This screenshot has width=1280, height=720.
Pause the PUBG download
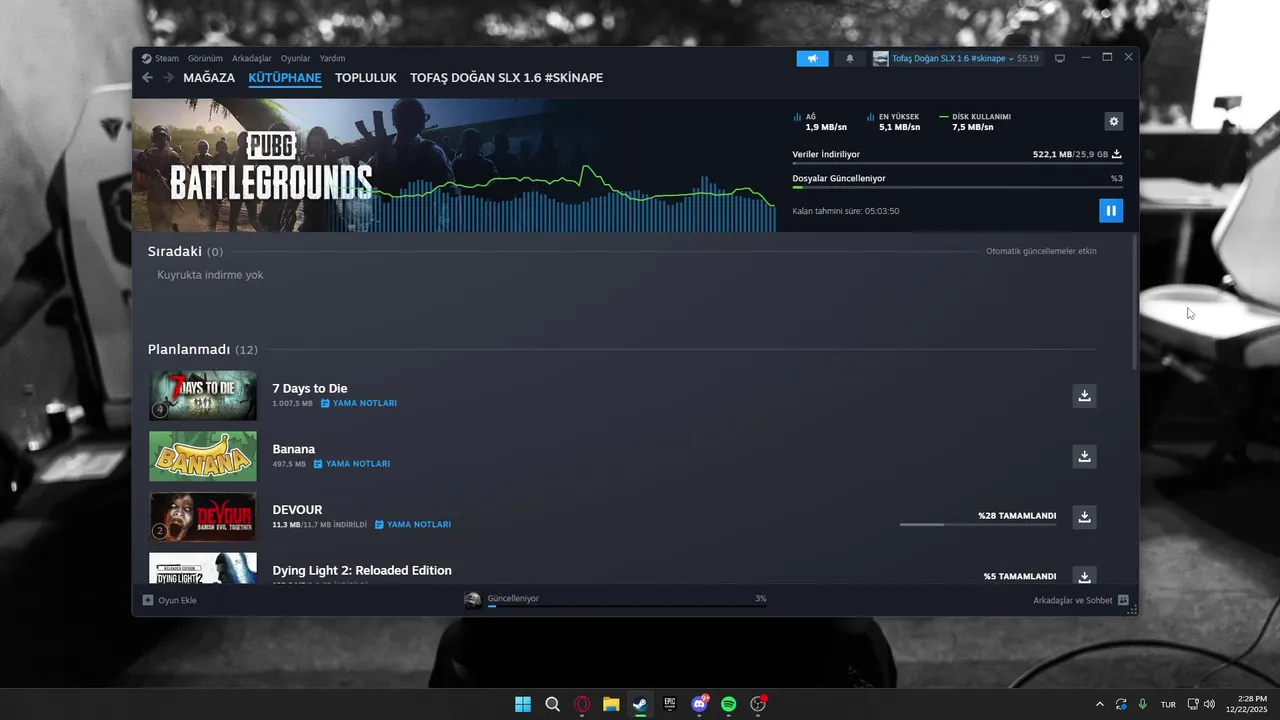click(x=1110, y=210)
